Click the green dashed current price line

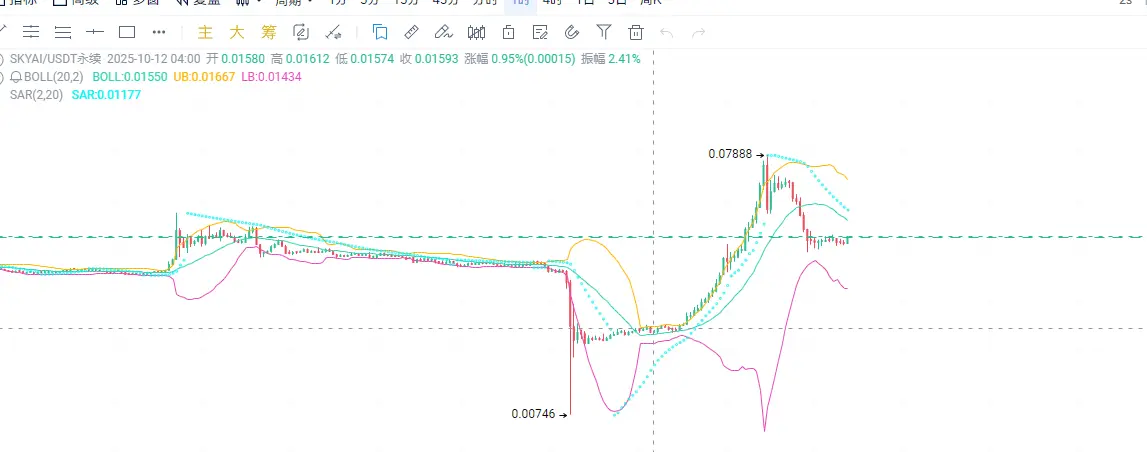[574, 237]
